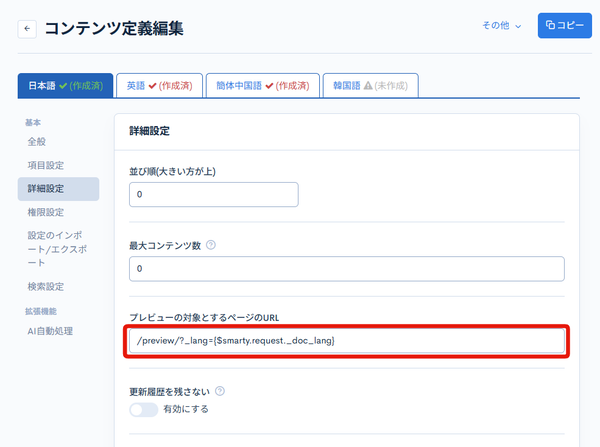Open 設定のインポート/エクスポート in sidebar

[58, 249]
